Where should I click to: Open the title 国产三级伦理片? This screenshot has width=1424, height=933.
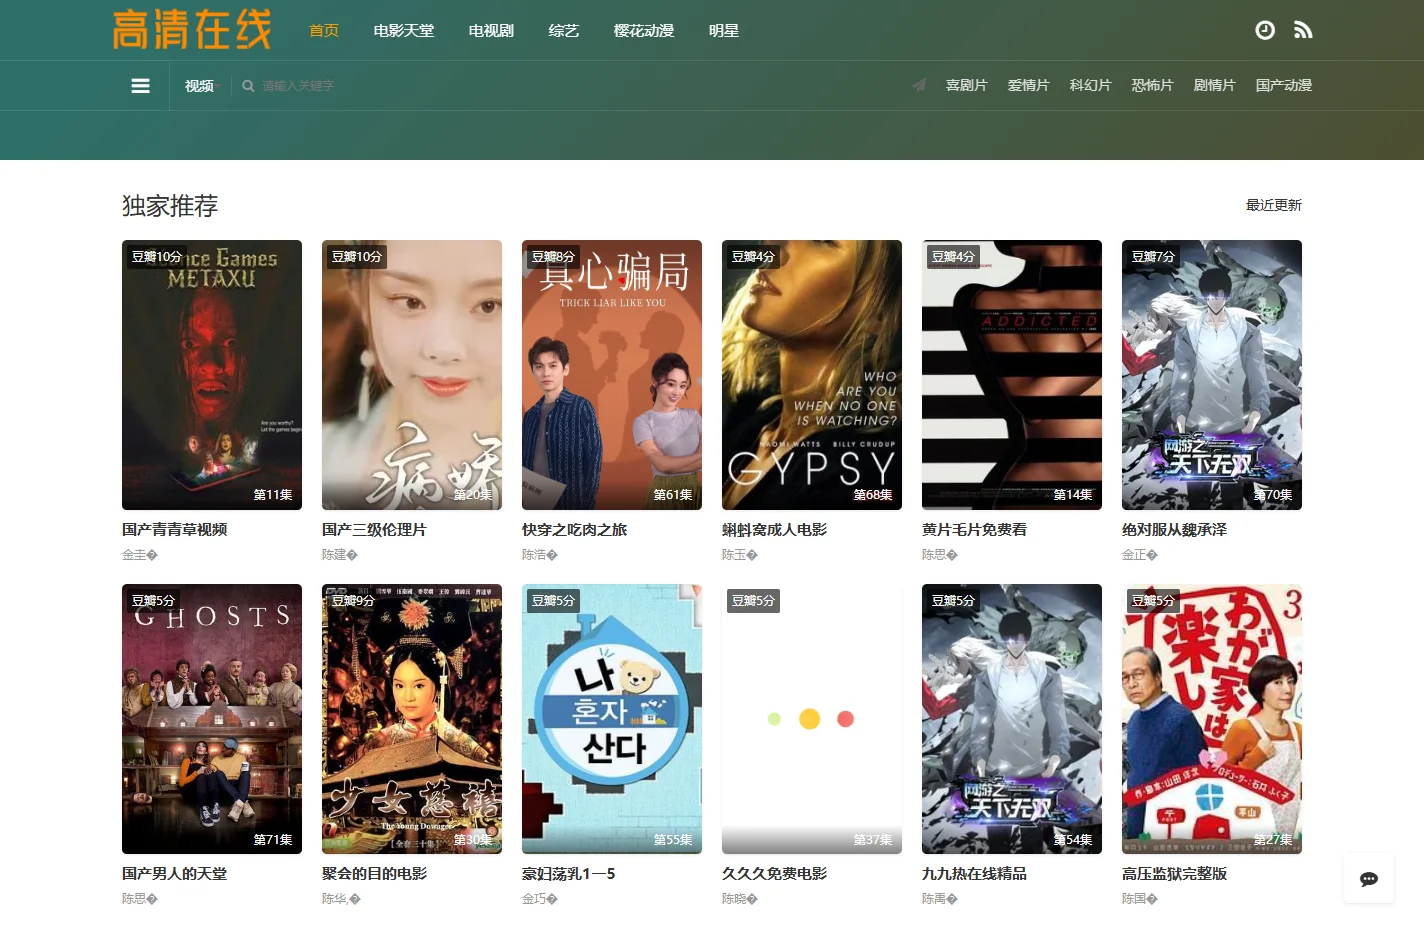[x=374, y=530]
